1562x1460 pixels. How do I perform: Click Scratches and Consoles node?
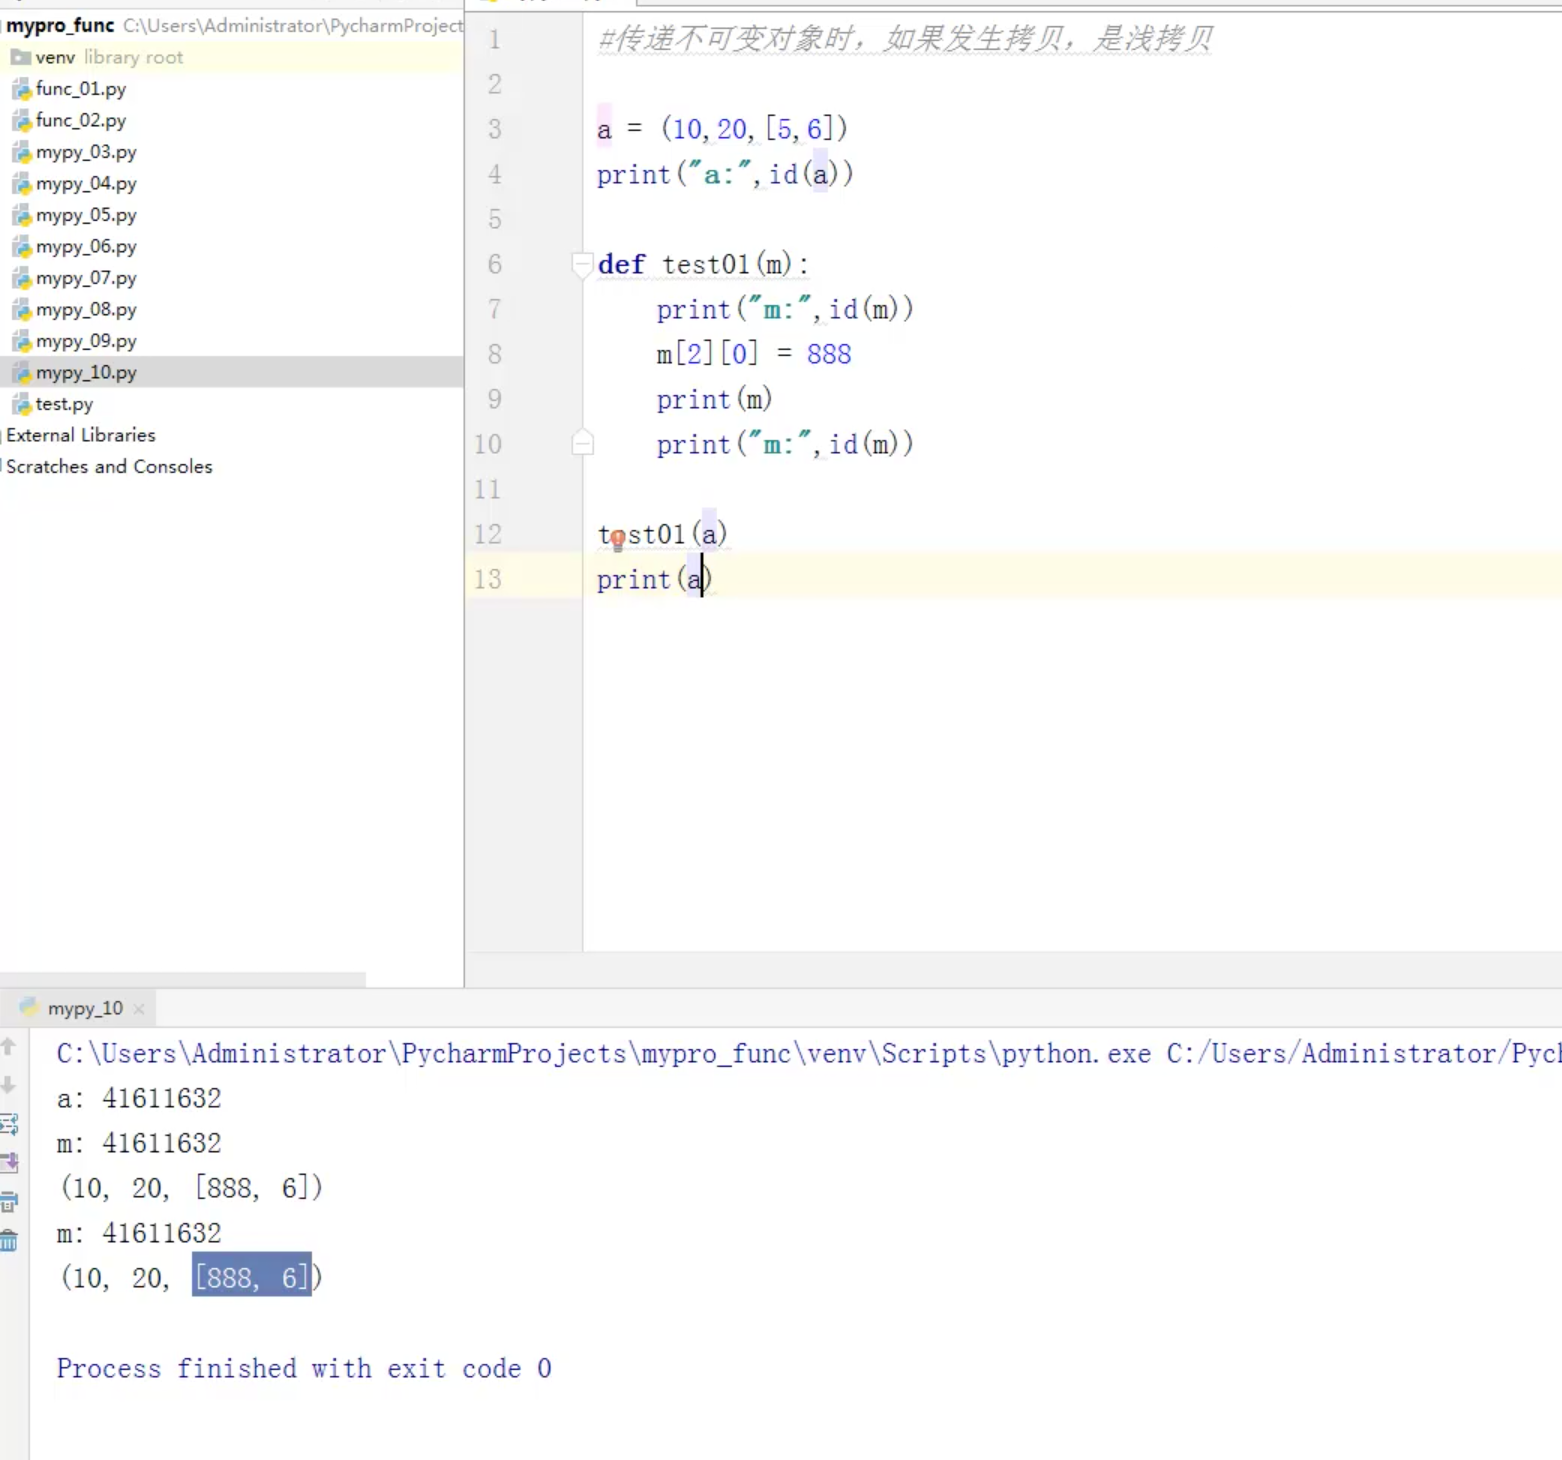tap(109, 466)
